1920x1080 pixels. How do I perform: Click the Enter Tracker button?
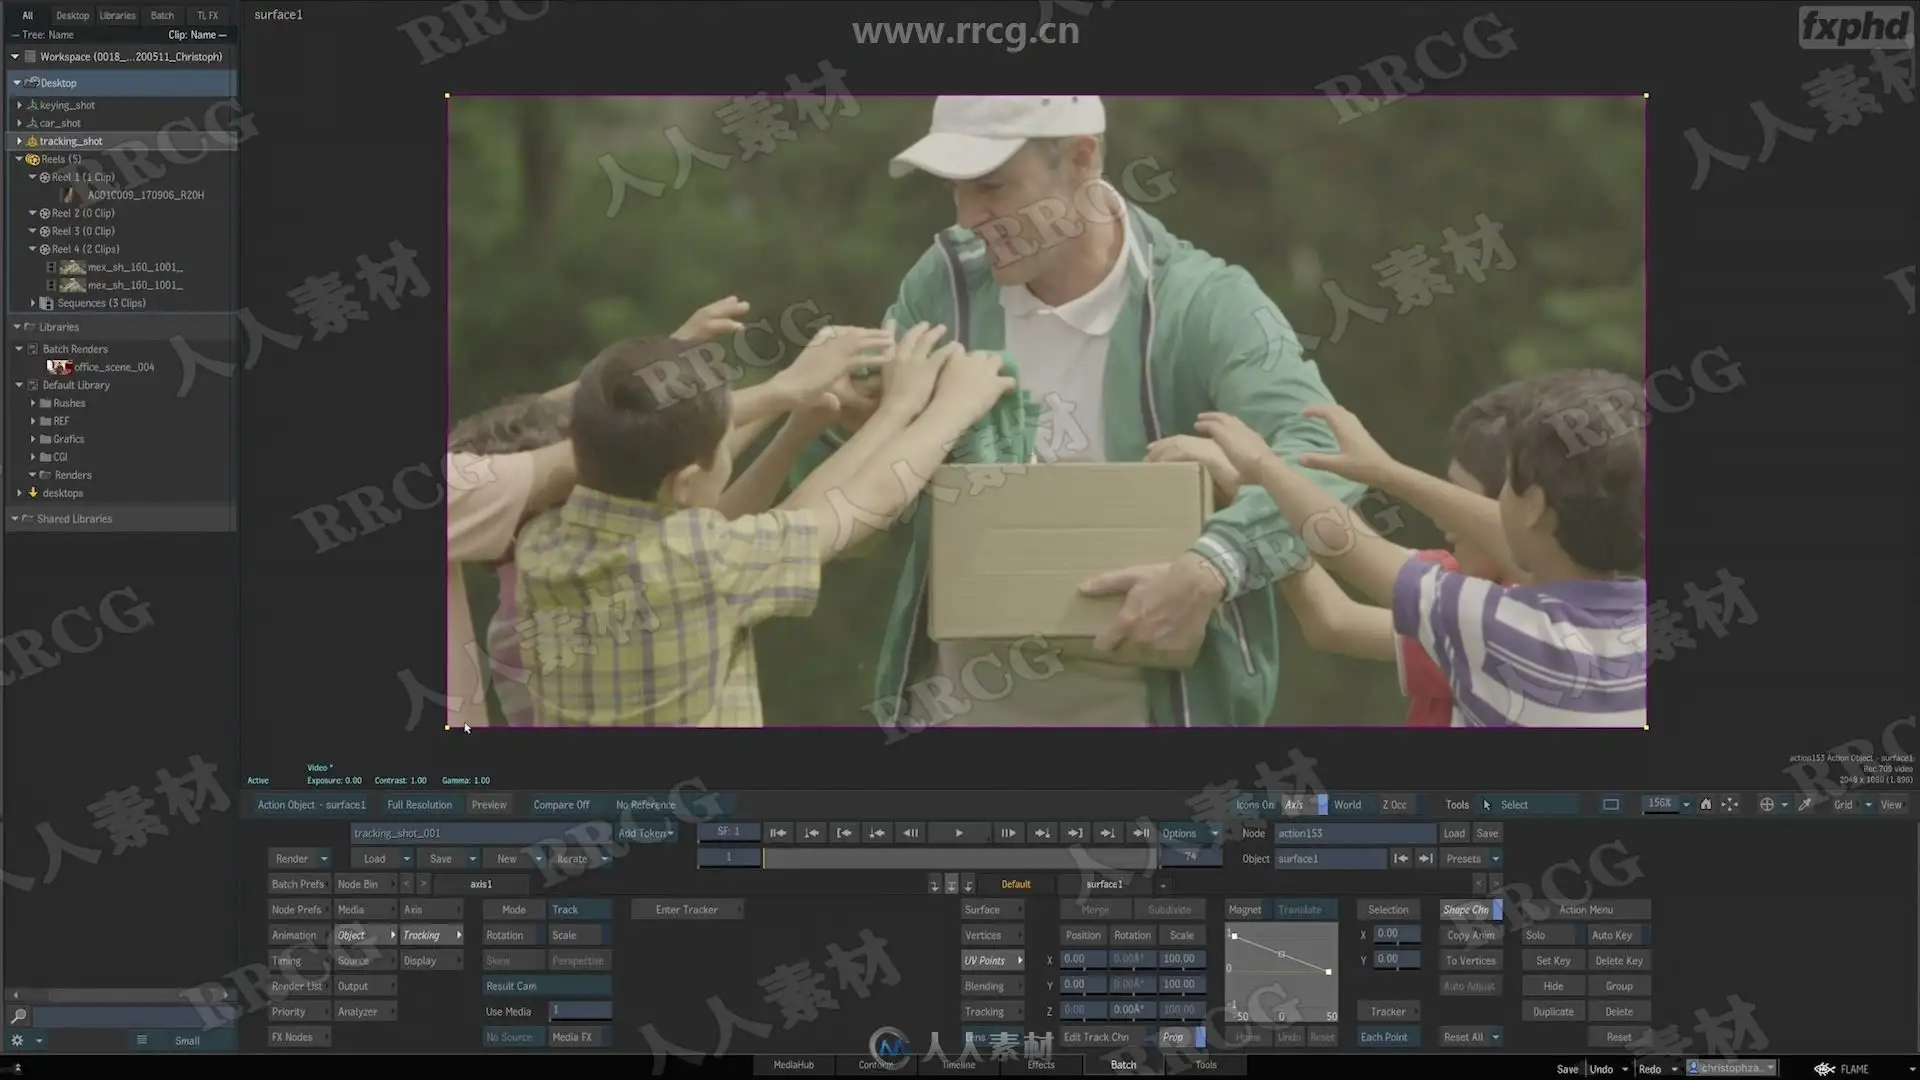coord(687,910)
